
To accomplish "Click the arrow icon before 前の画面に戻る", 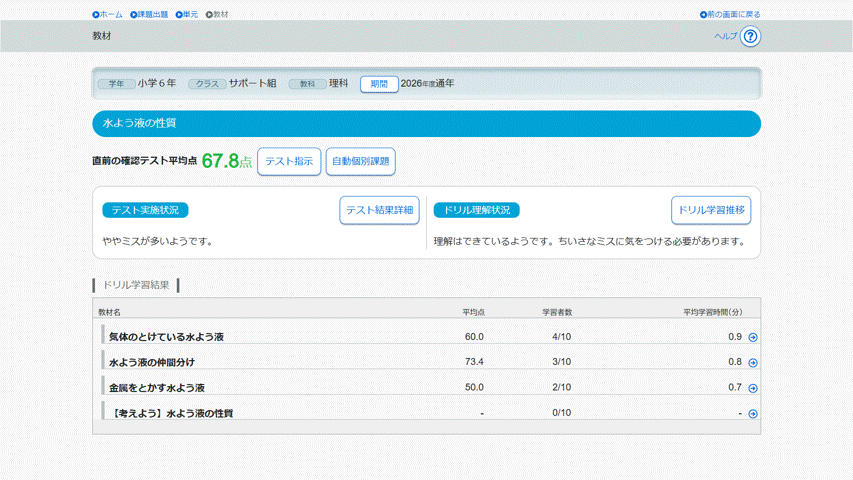I will coord(703,15).
